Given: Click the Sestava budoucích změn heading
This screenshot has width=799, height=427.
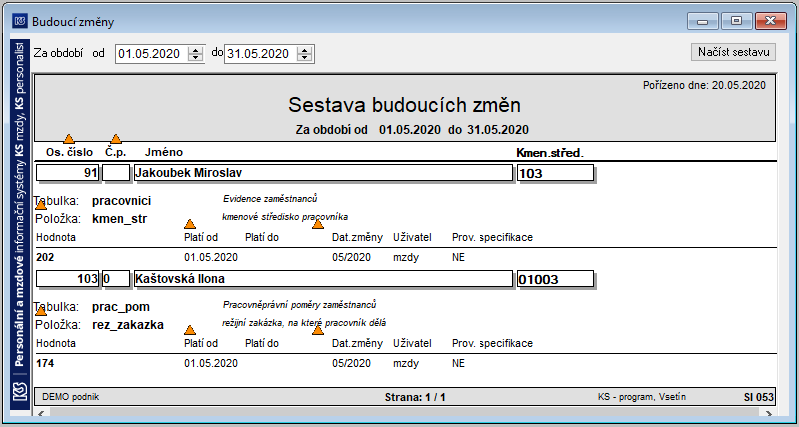Looking at the screenshot, I should point(405,105).
